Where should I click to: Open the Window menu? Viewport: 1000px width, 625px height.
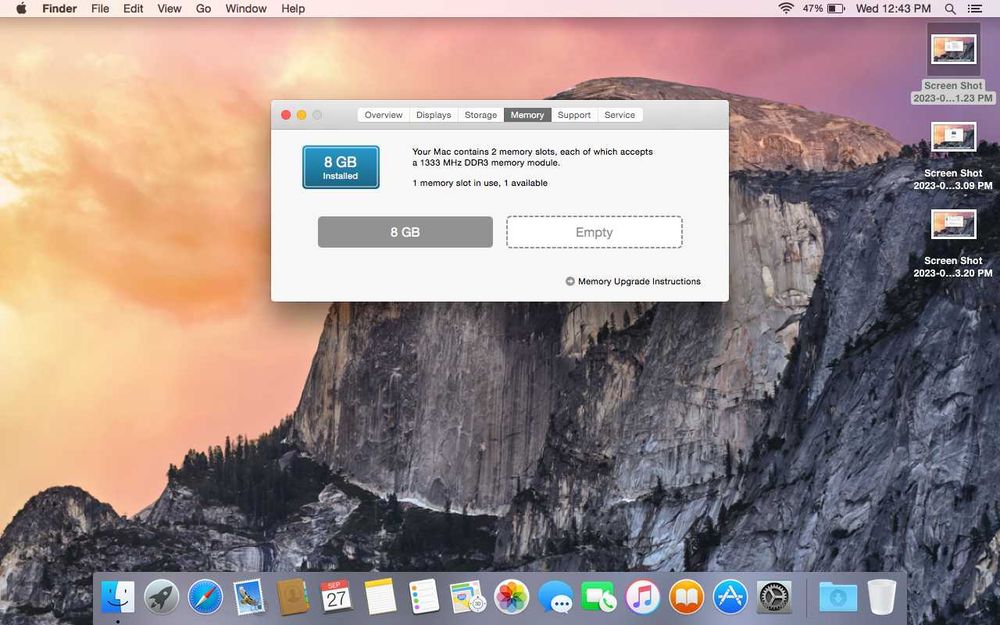246,8
